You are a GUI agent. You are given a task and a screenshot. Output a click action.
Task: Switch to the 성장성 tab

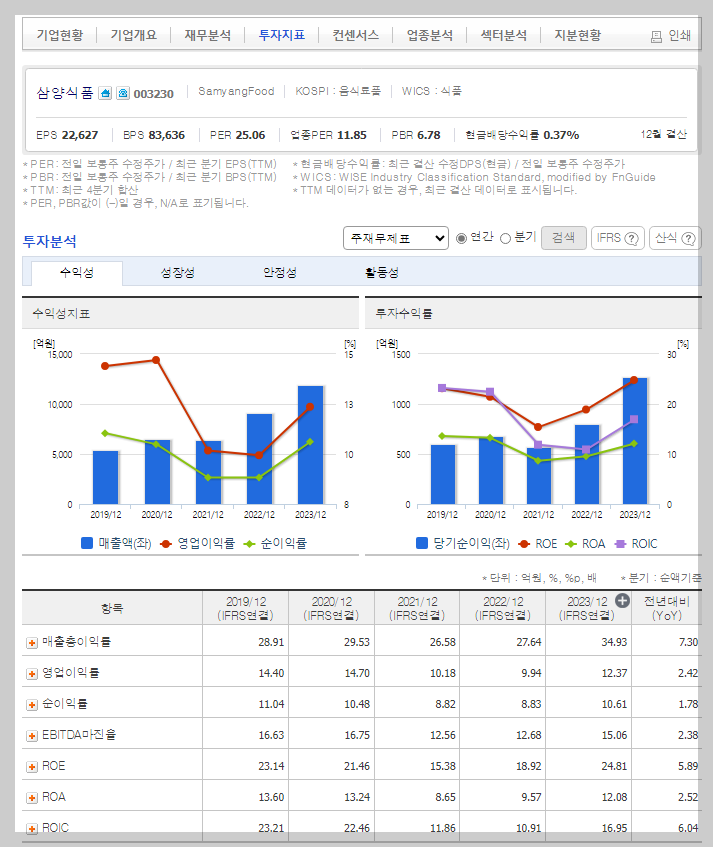(x=178, y=273)
